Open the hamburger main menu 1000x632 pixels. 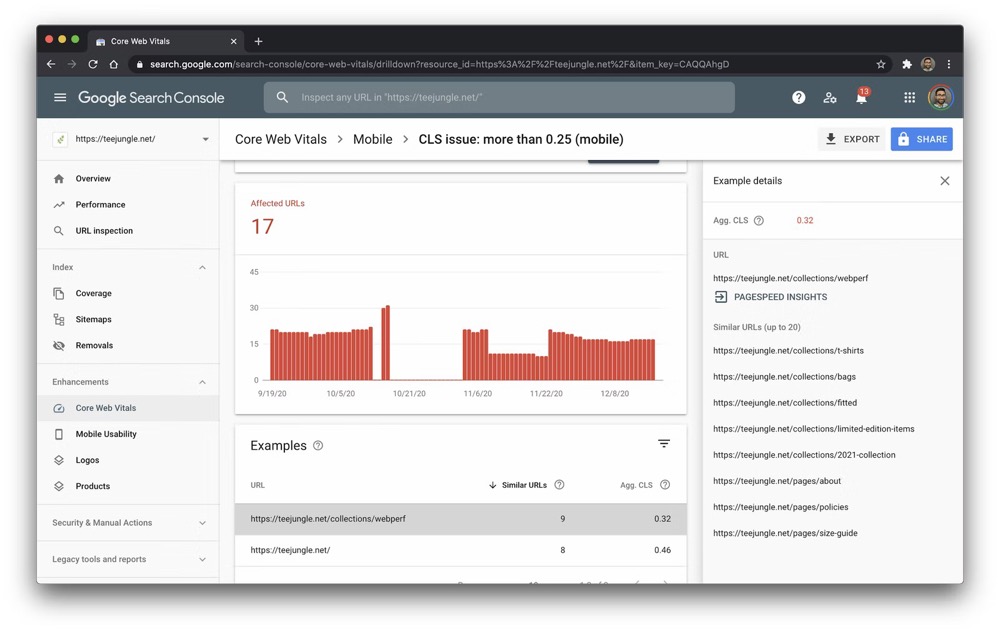tap(60, 98)
